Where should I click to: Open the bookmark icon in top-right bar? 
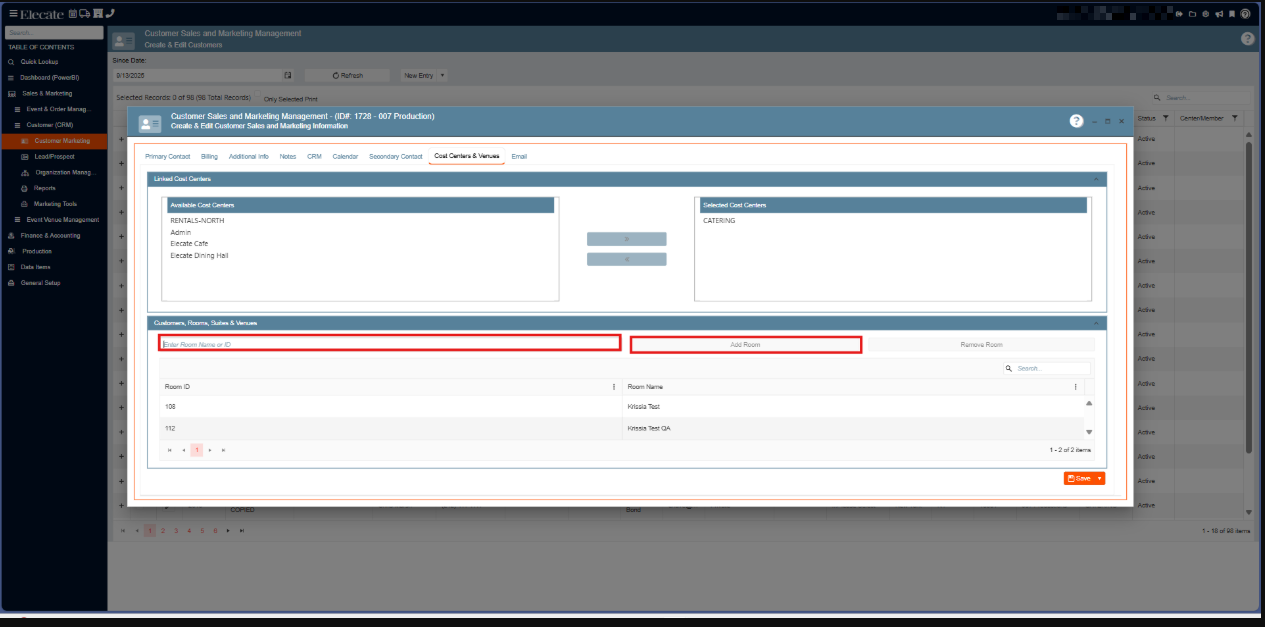pos(1232,14)
